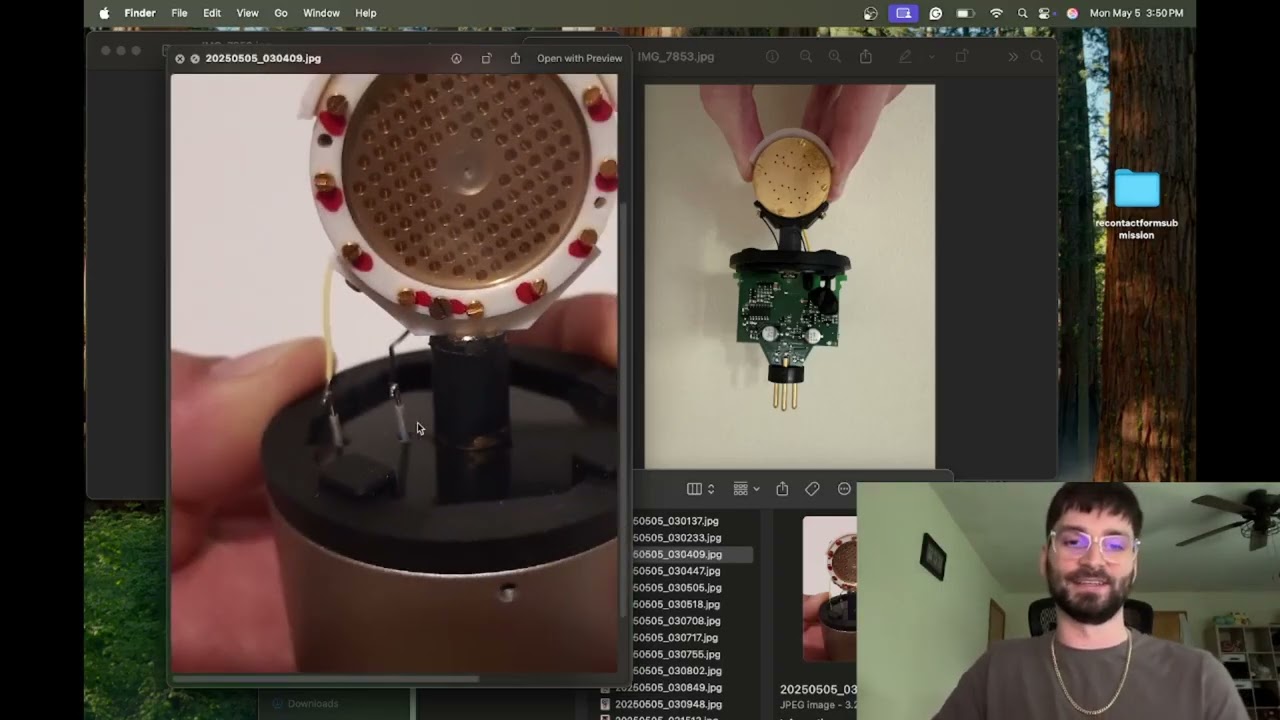Select file ending 030505.jpg
Viewport: 1280px width, 720px height.
pyautogui.click(x=677, y=588)
